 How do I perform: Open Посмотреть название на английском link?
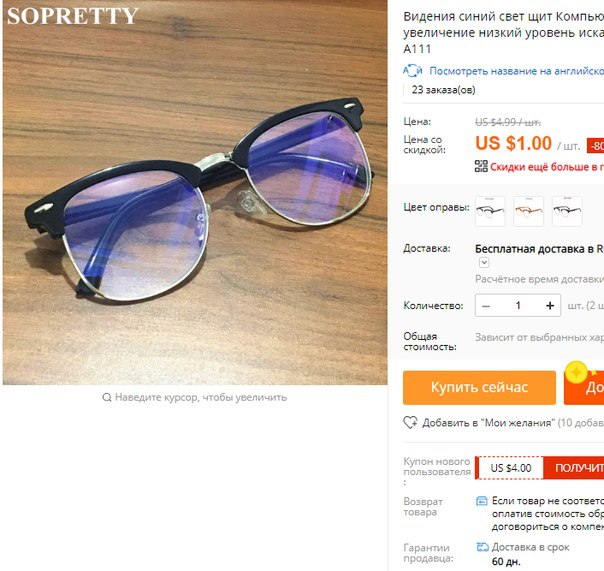pyautogui.click(x=517, y=71)
